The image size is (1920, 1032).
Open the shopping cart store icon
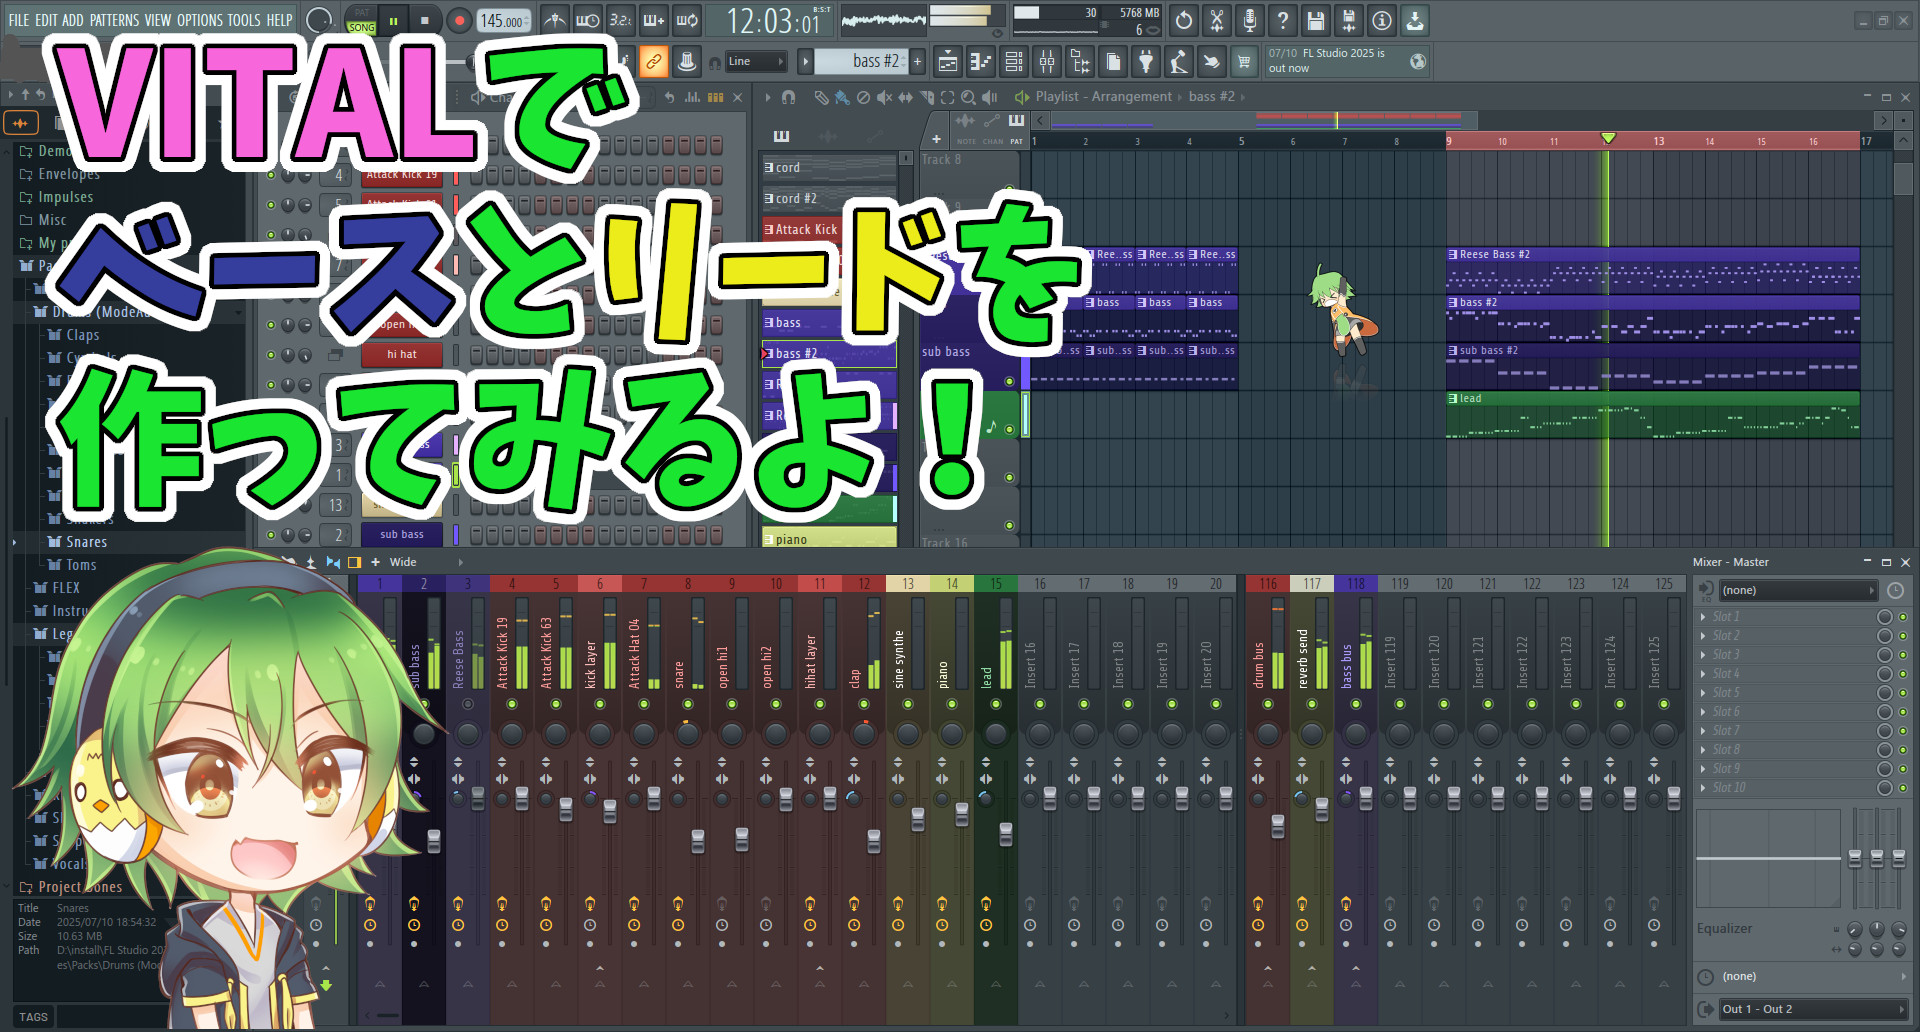[x=1244, y=62]
